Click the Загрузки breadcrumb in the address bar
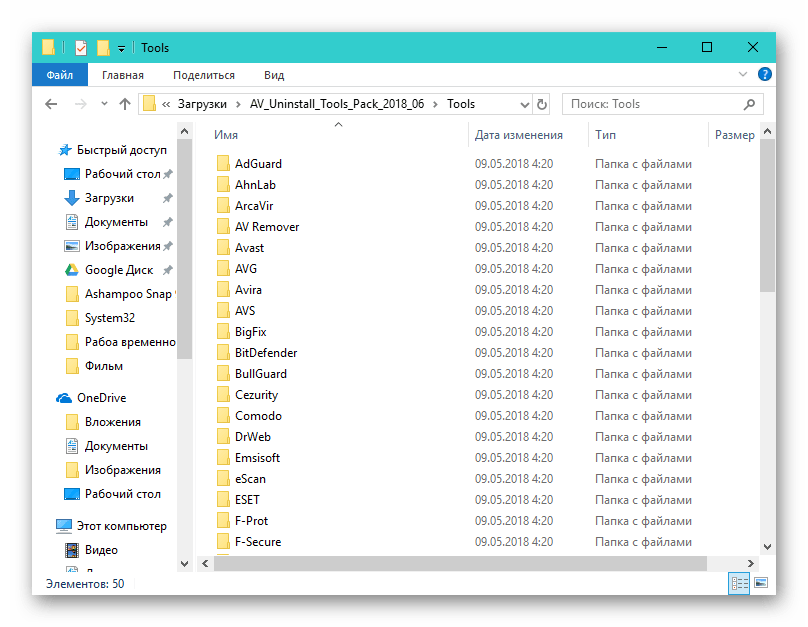Image resolution: width=808 pixels, height=627 pixels. (201, 104)
